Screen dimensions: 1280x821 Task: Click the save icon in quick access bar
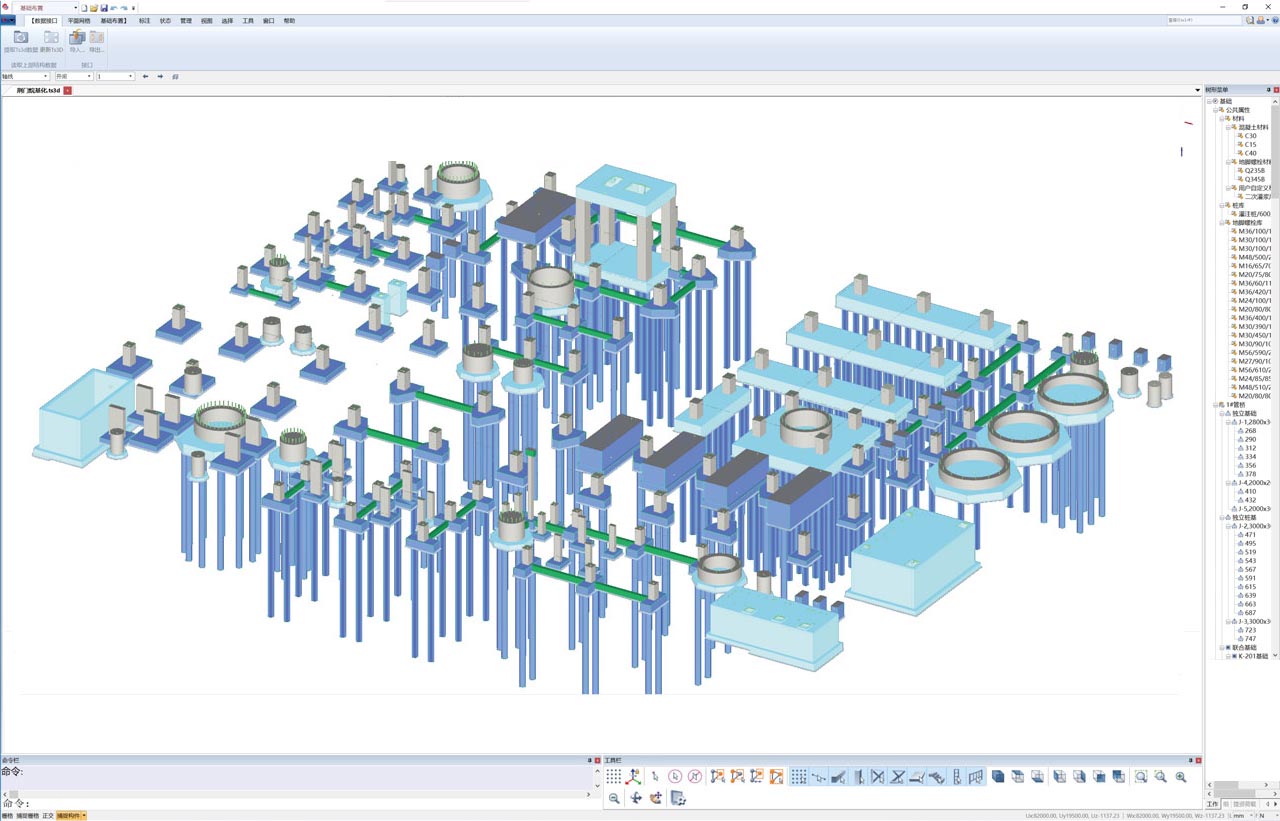point(104,7)
